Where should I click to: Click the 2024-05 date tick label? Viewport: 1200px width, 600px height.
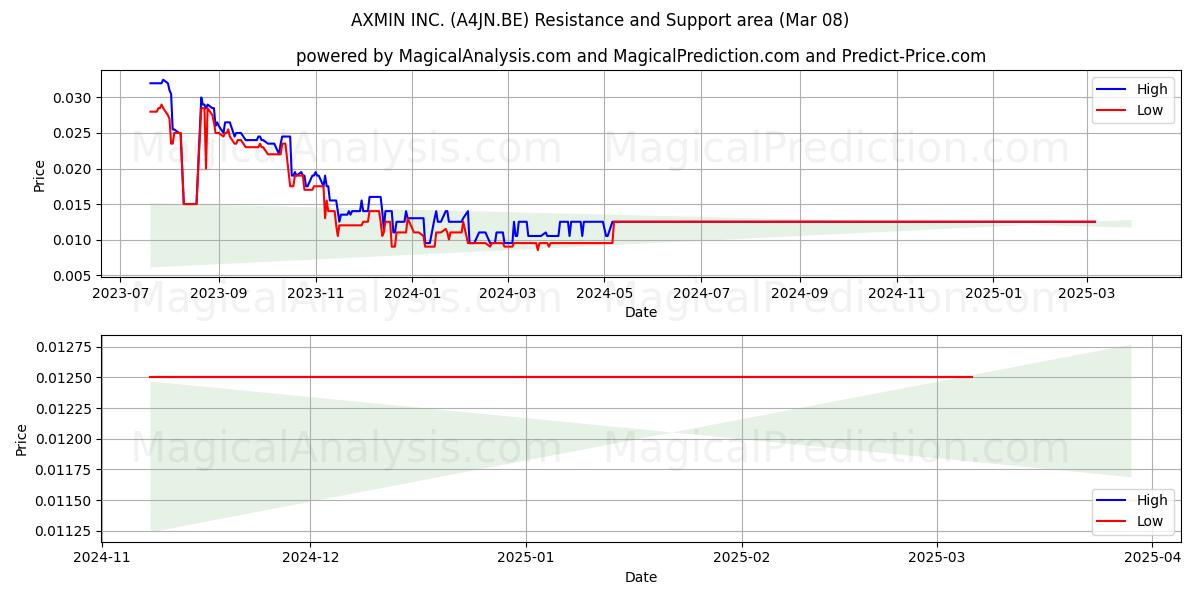click(x=605, y=294)
